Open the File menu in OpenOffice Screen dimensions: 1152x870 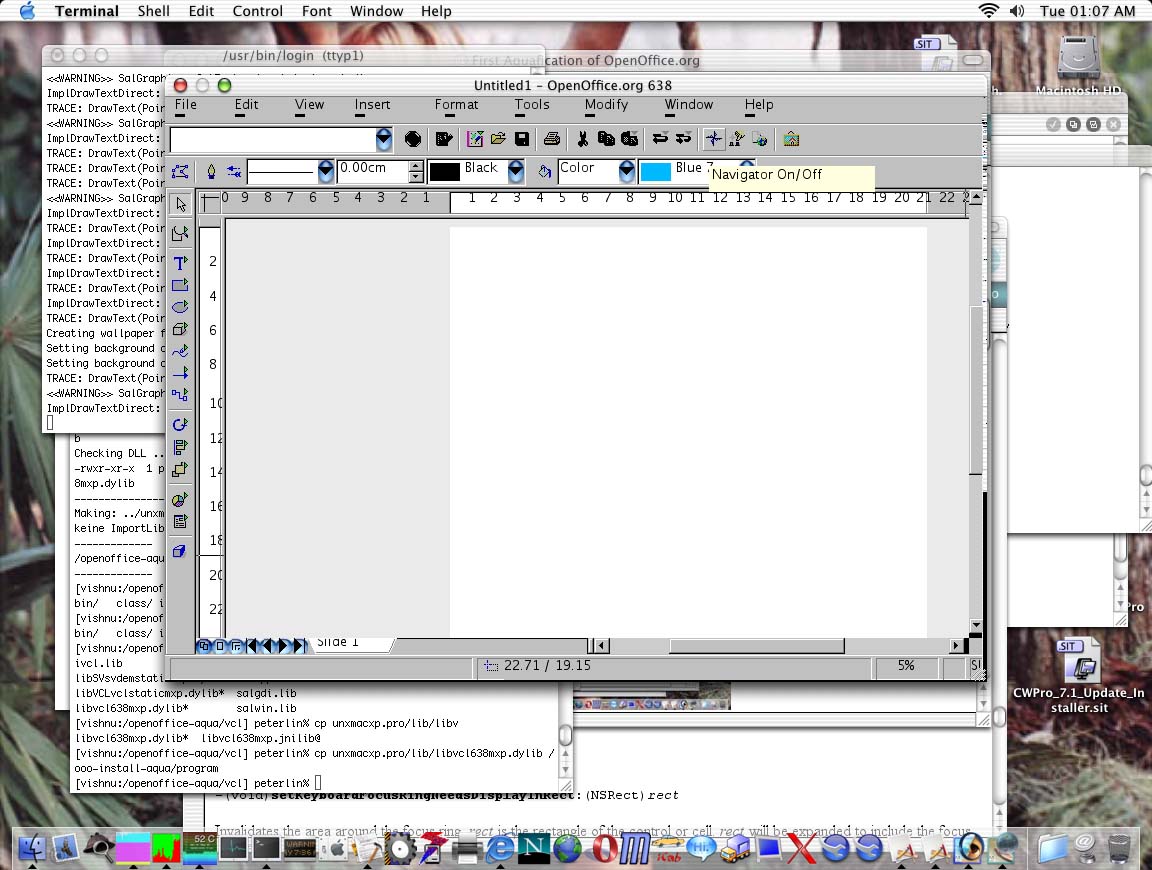(x=186, y=105)
